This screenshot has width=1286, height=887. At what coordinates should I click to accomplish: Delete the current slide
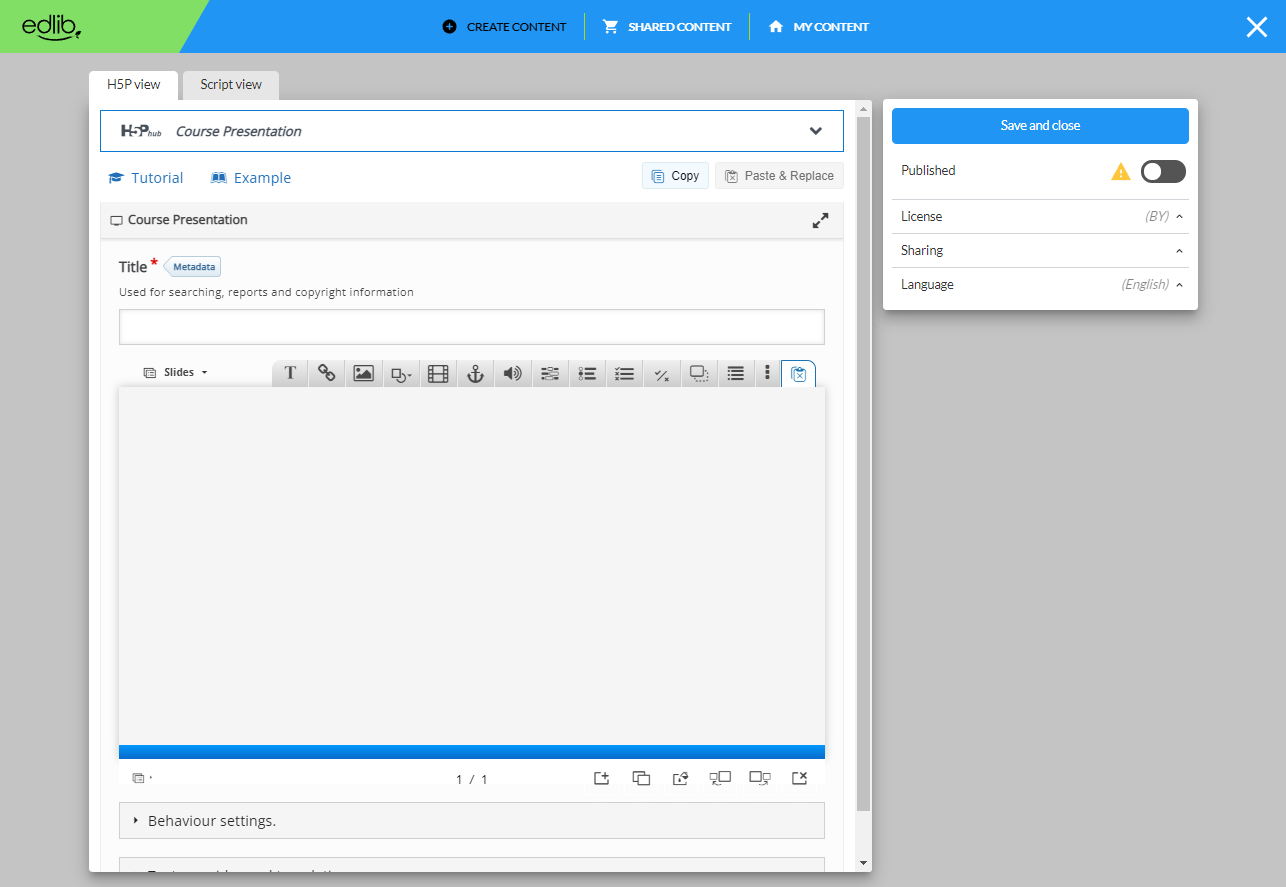(x=799, y=778)
